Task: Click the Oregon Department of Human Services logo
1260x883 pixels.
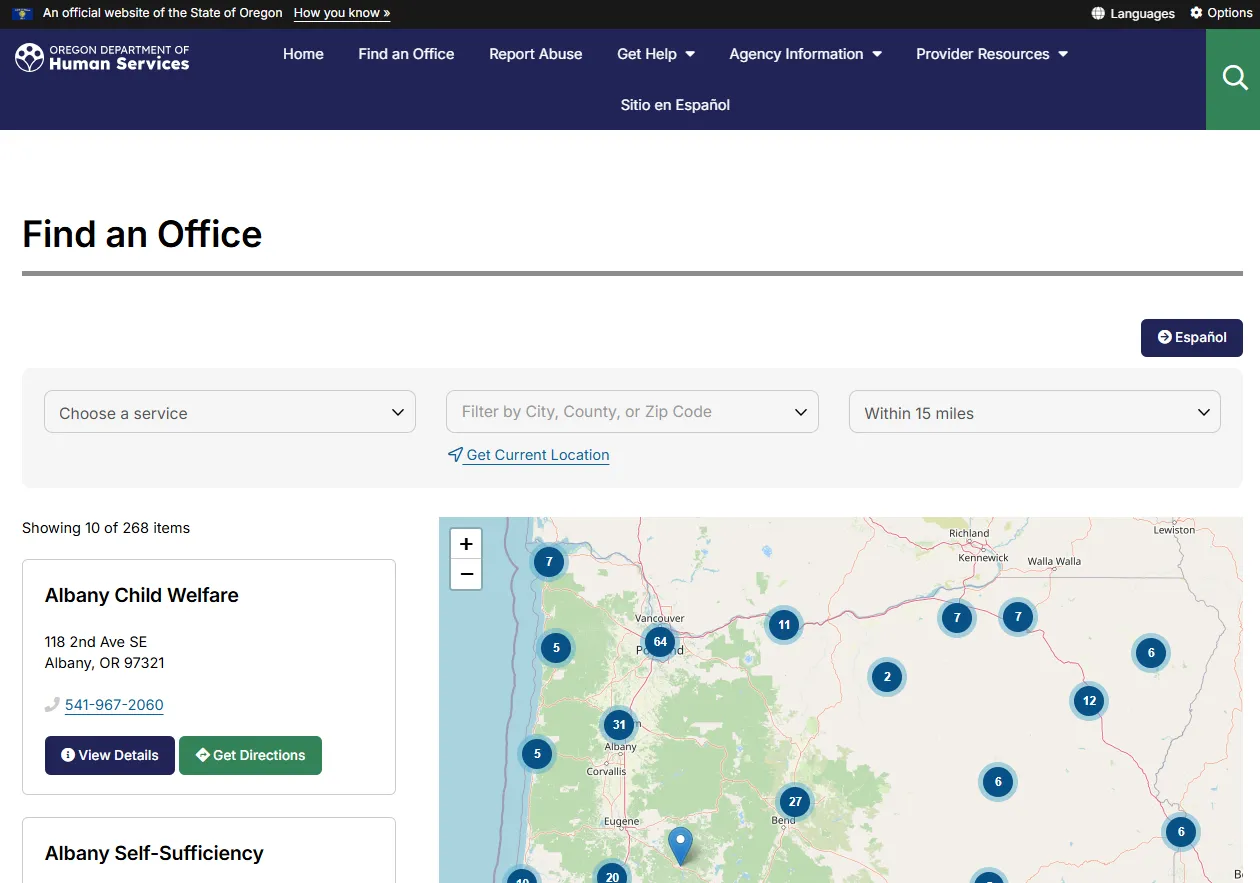Action: (x=102, y=57)
